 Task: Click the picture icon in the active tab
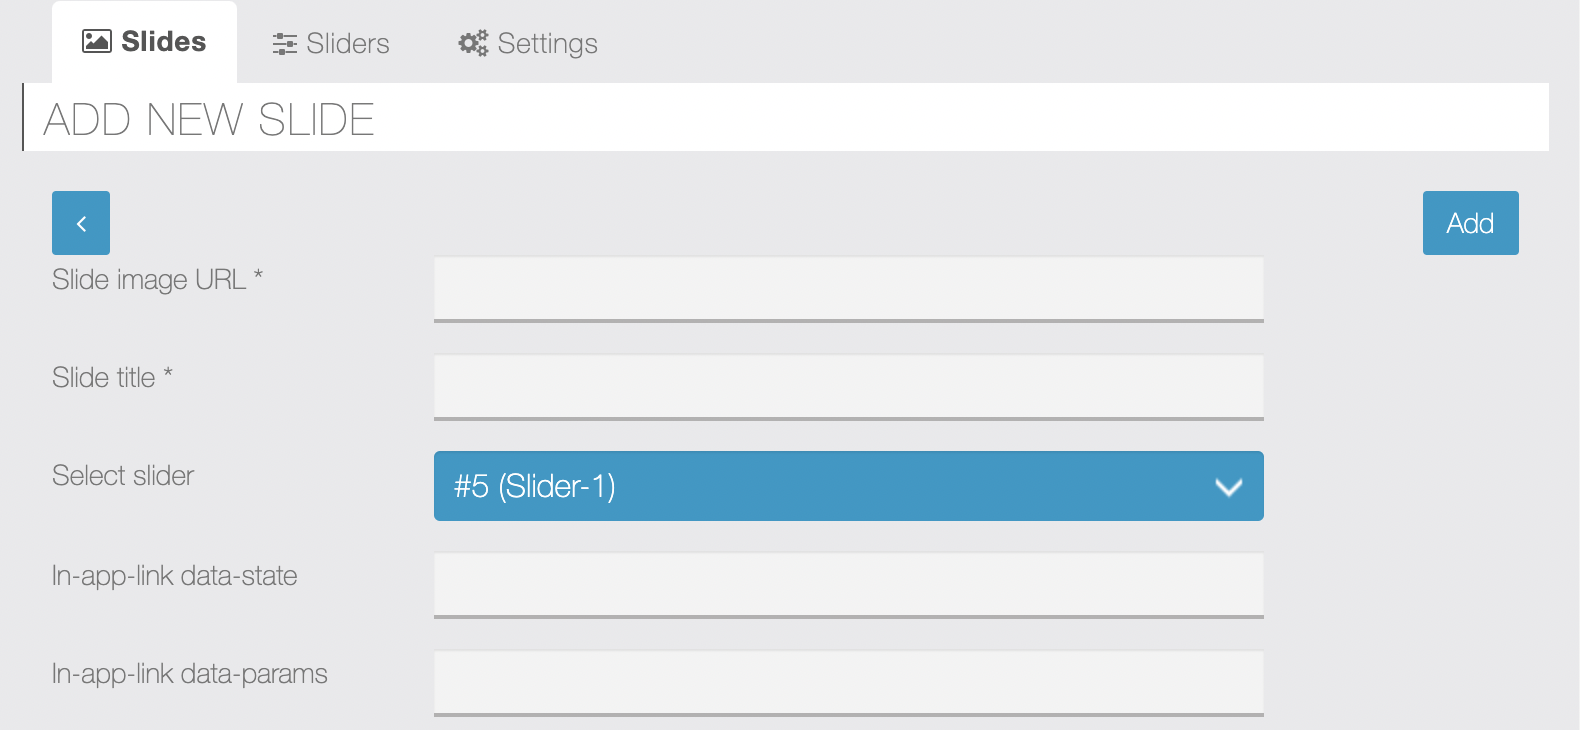pos(95,41)
